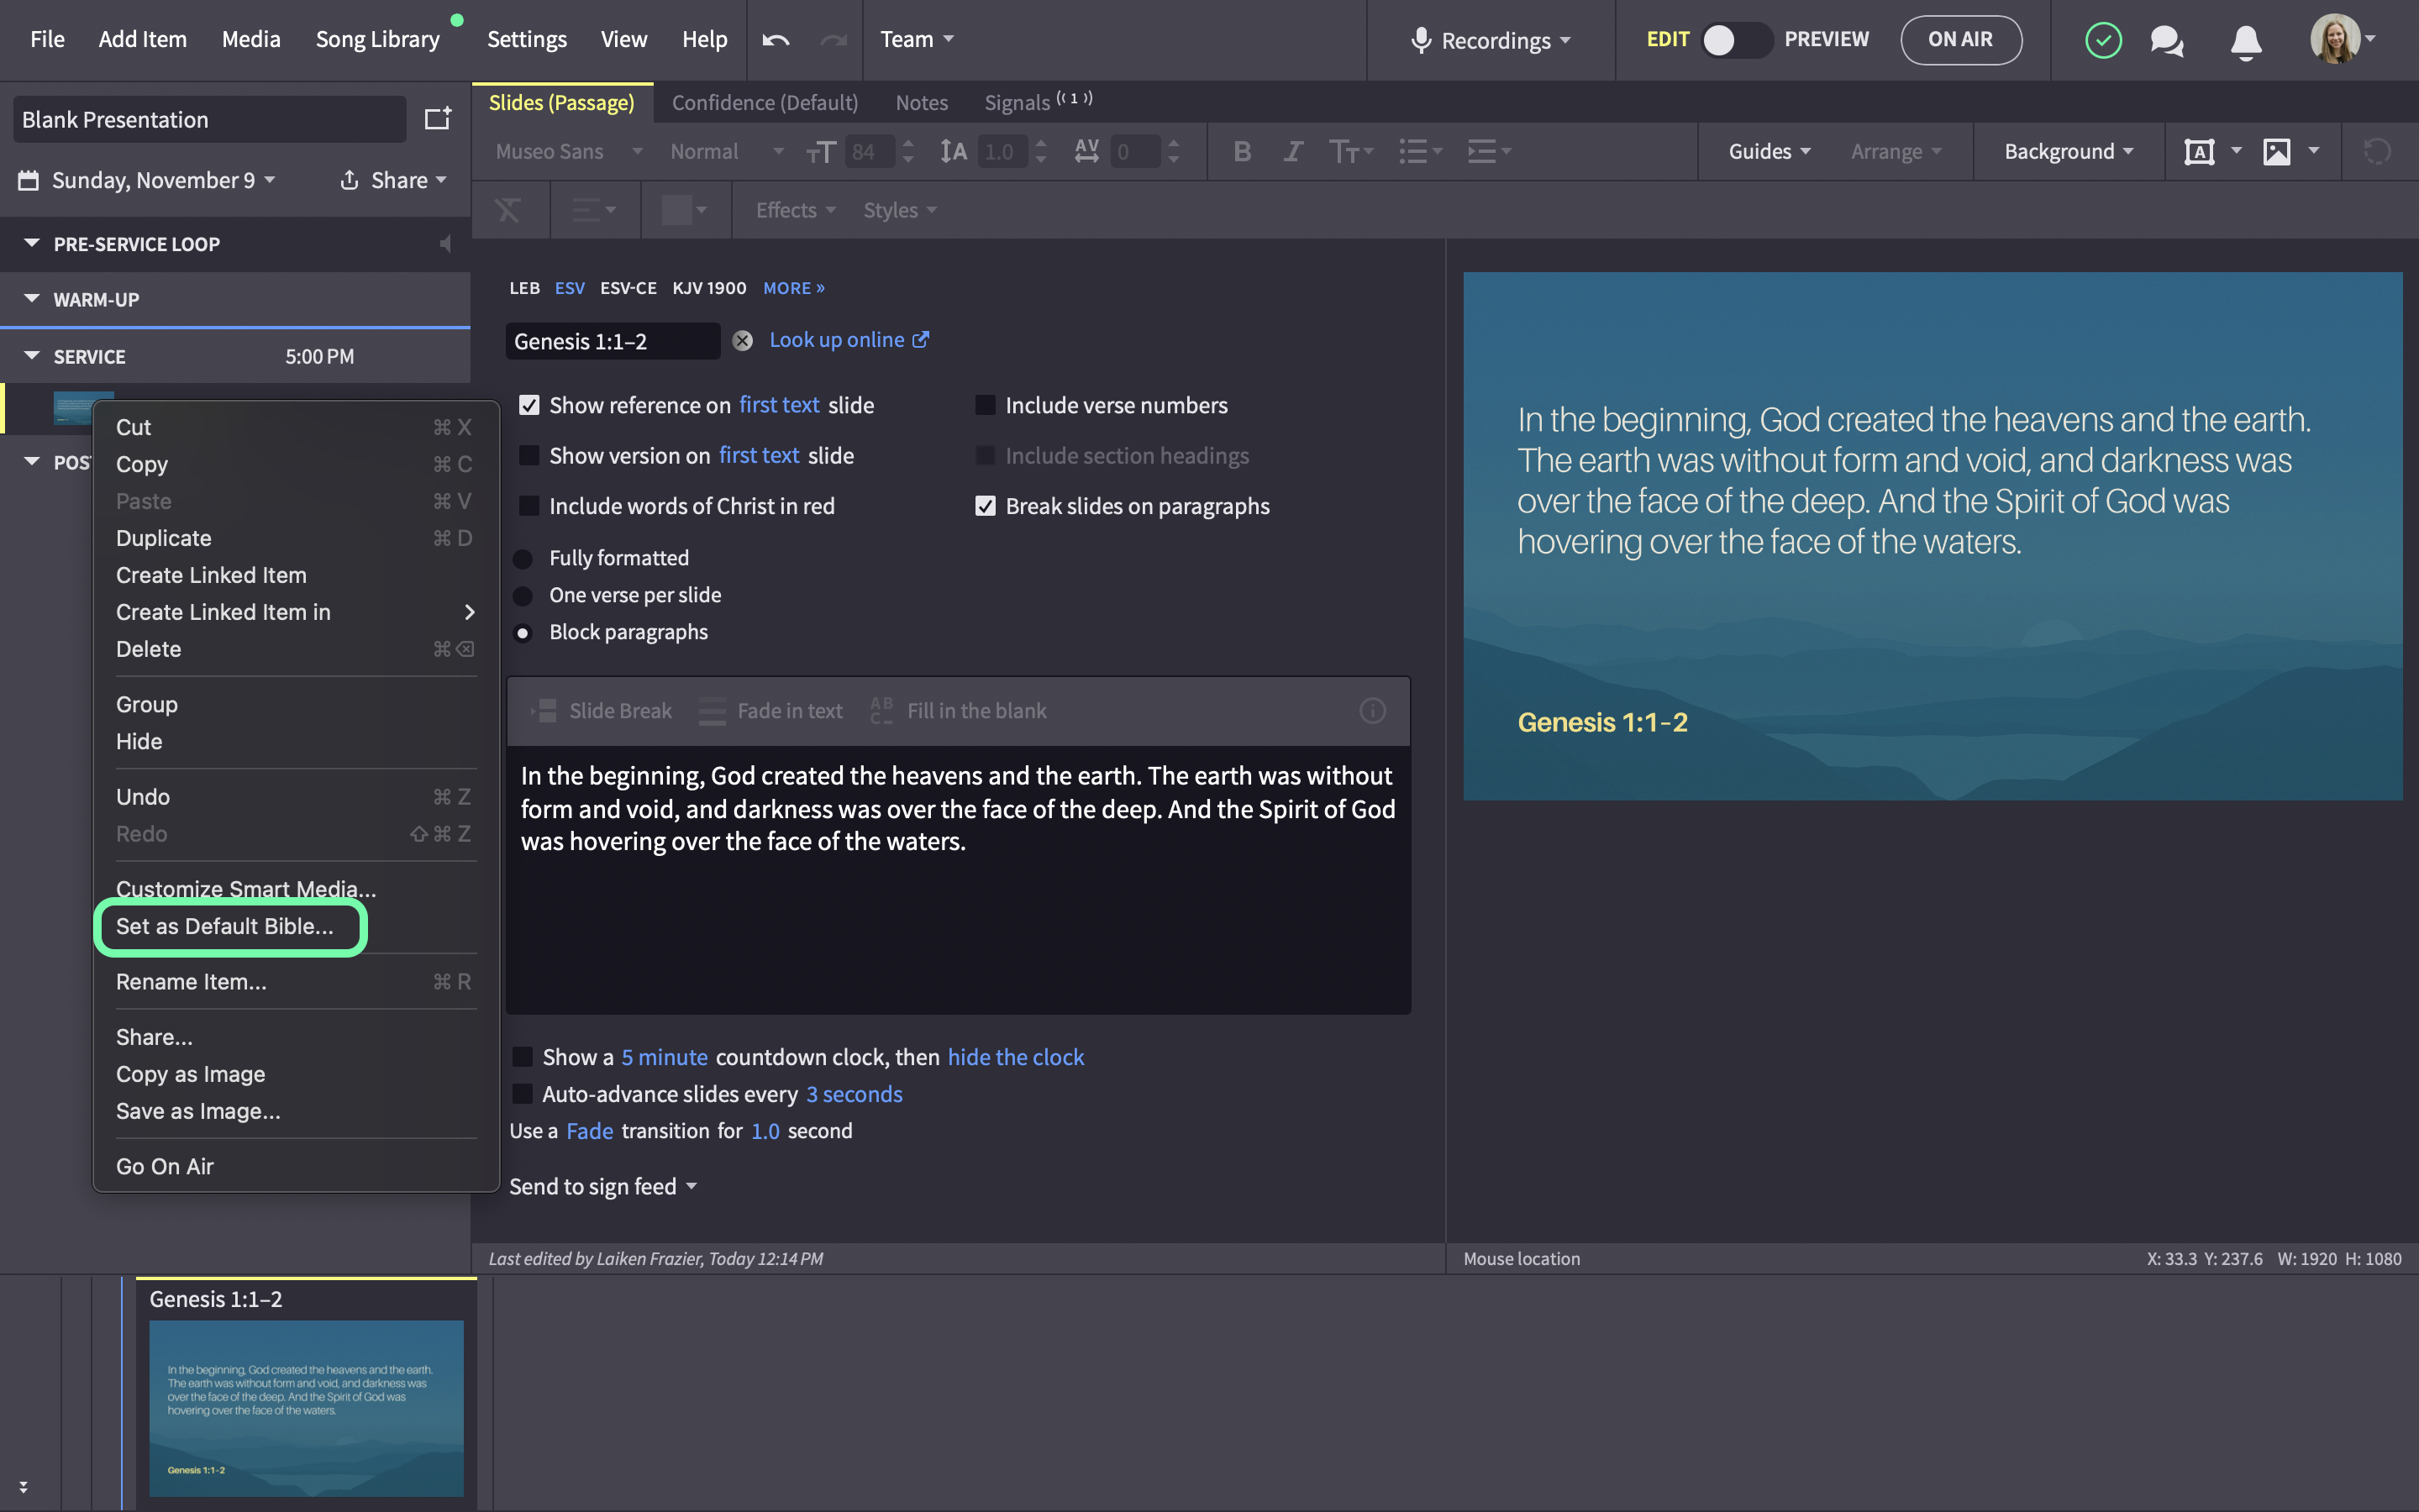Click the green sync status checkmark
Image resolution: width=2419 pixels, height=1512 pixels.
(2103, 41)
